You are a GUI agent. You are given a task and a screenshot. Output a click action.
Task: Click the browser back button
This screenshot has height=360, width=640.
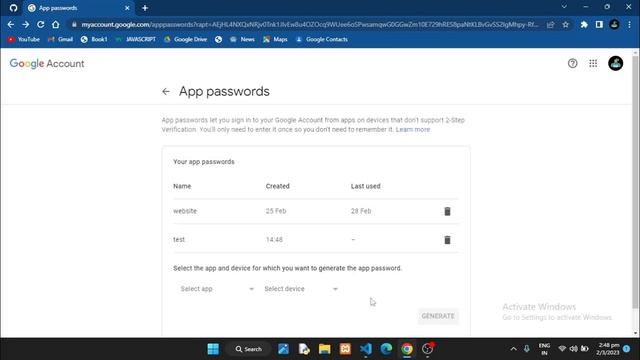[11, 24]
